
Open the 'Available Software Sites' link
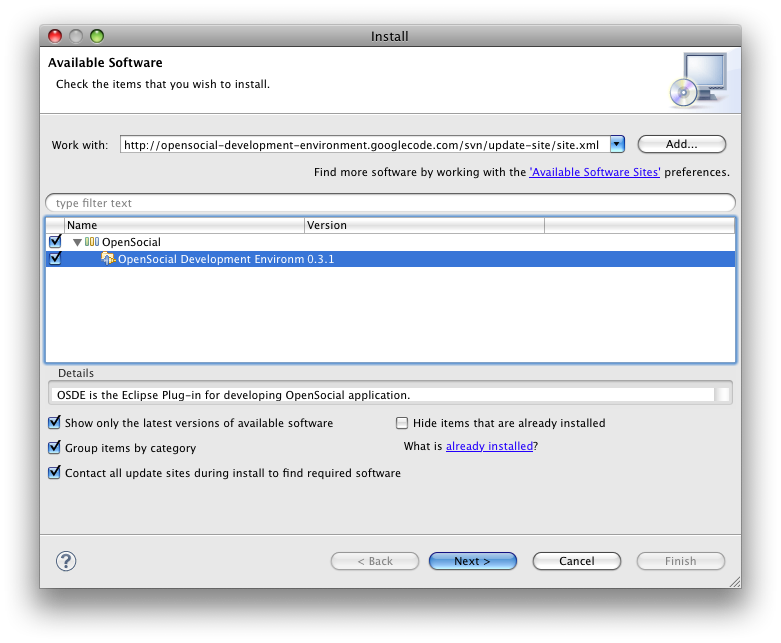595,172
